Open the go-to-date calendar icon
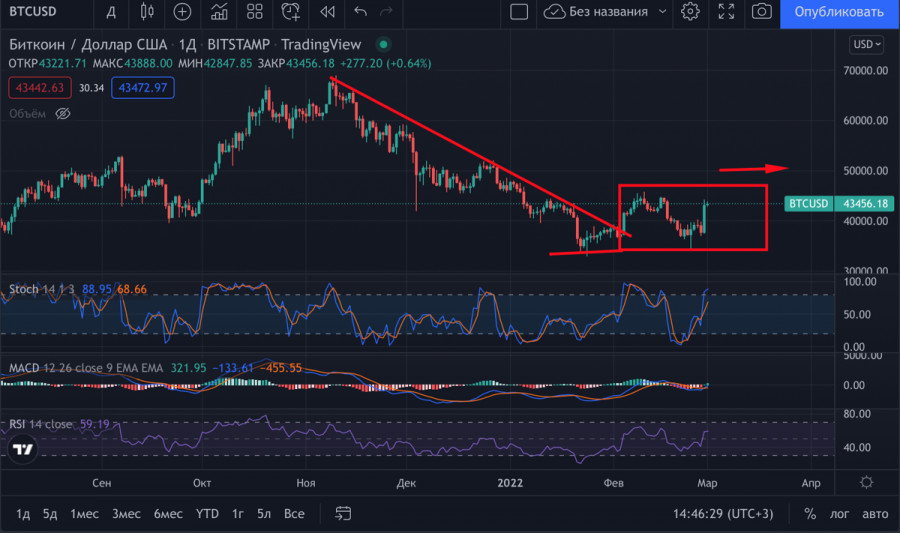The height and width of the screenshot is (533, 900). pyautogui.click(x=343, y=513)
